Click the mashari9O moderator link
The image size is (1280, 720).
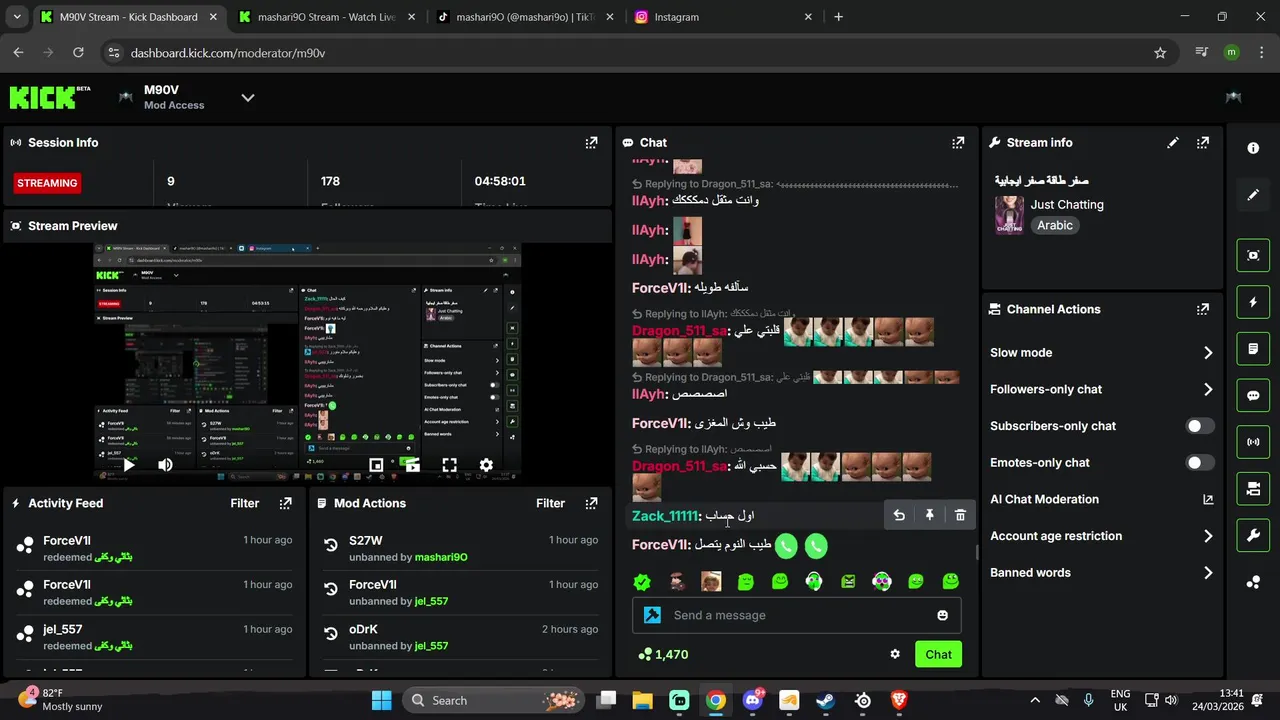tap(441, 557)
